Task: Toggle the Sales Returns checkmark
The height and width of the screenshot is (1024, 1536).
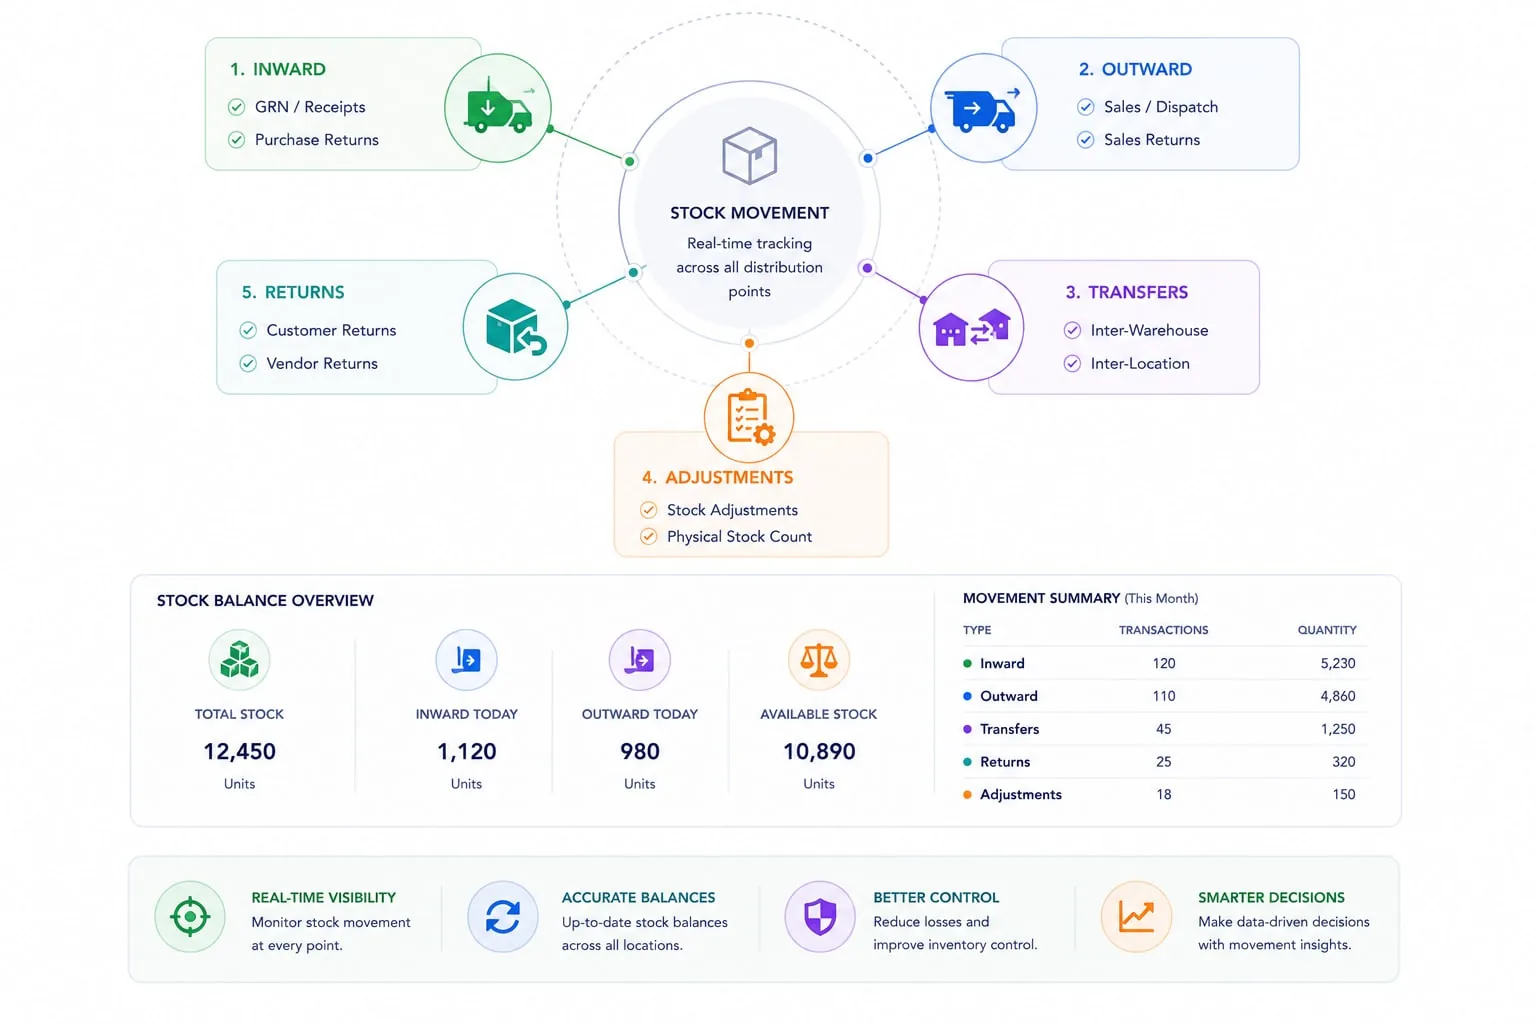Action: [1086, 140]
